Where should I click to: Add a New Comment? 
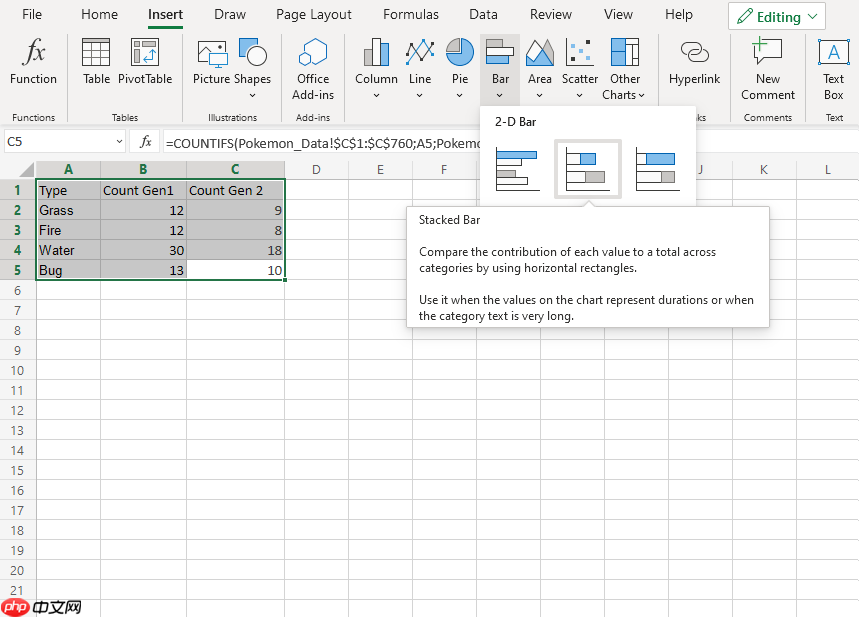click(x=768, y=69)
